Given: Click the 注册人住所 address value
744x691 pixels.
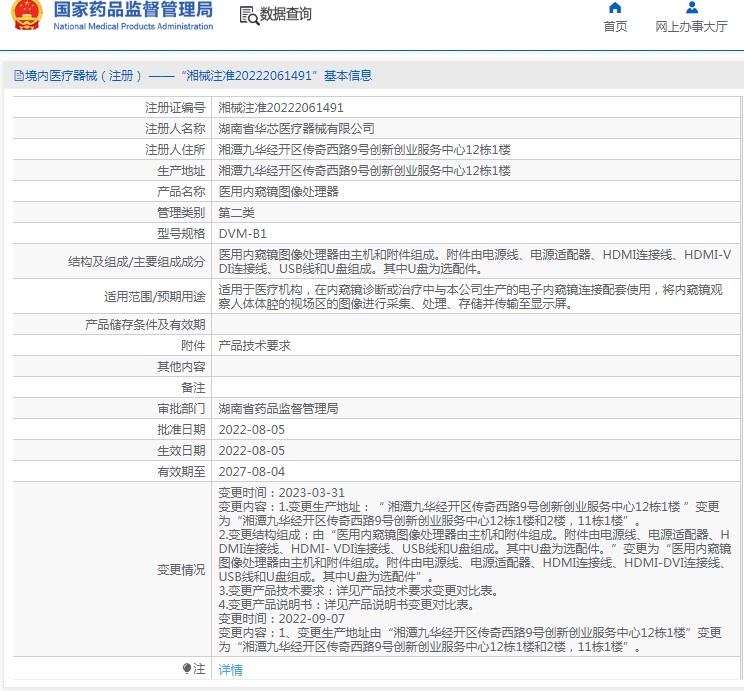Looking at the screenshot, I should pyautogui.click(x=364, y=150).
